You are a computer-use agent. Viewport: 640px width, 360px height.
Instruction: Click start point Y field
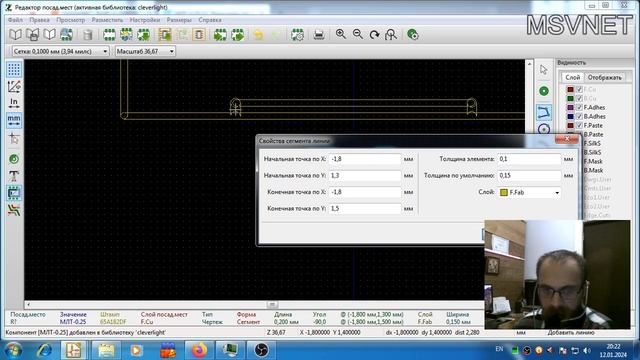click(x=365, y=176)
